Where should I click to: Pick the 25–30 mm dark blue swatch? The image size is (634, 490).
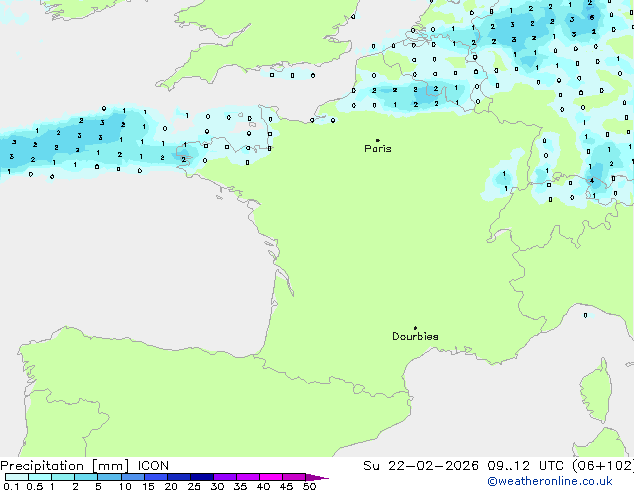tap(202, 477)
